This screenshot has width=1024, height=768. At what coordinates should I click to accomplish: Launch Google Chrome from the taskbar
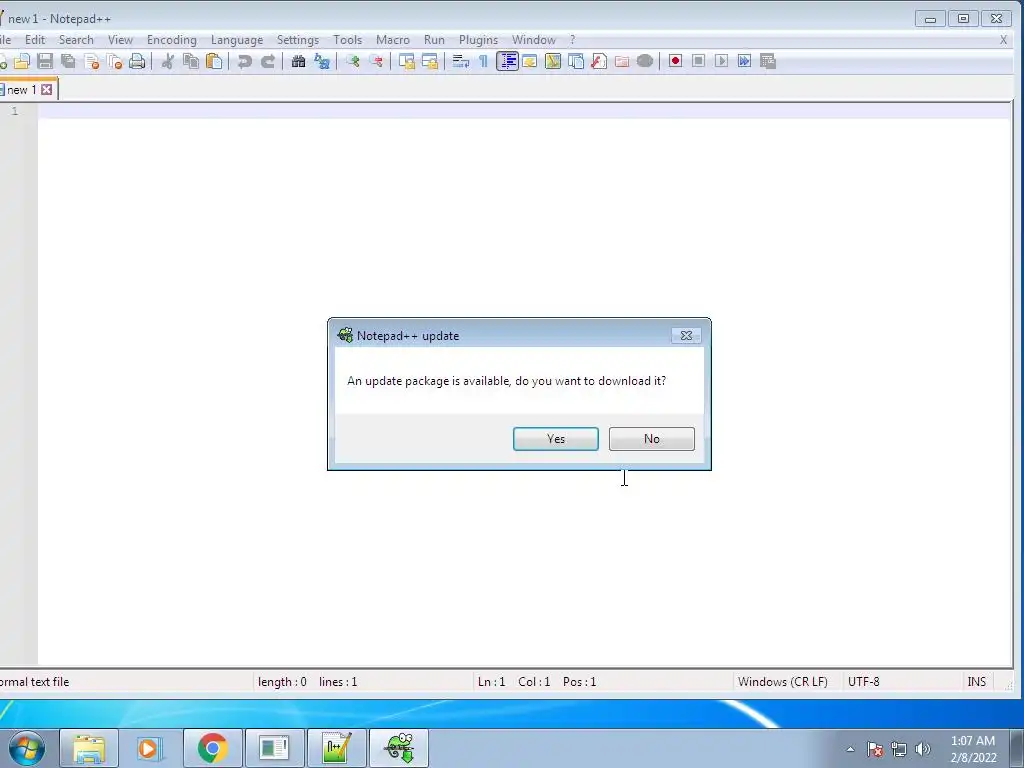coord(213,748)
